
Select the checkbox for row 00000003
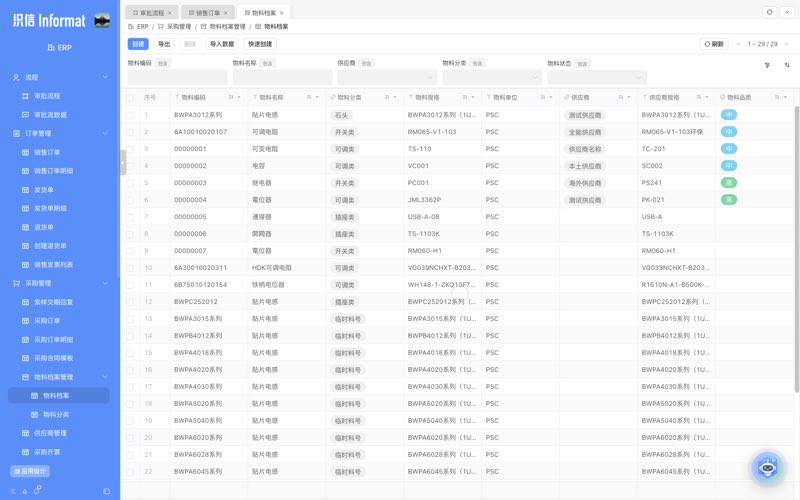(x=130, y=183)
